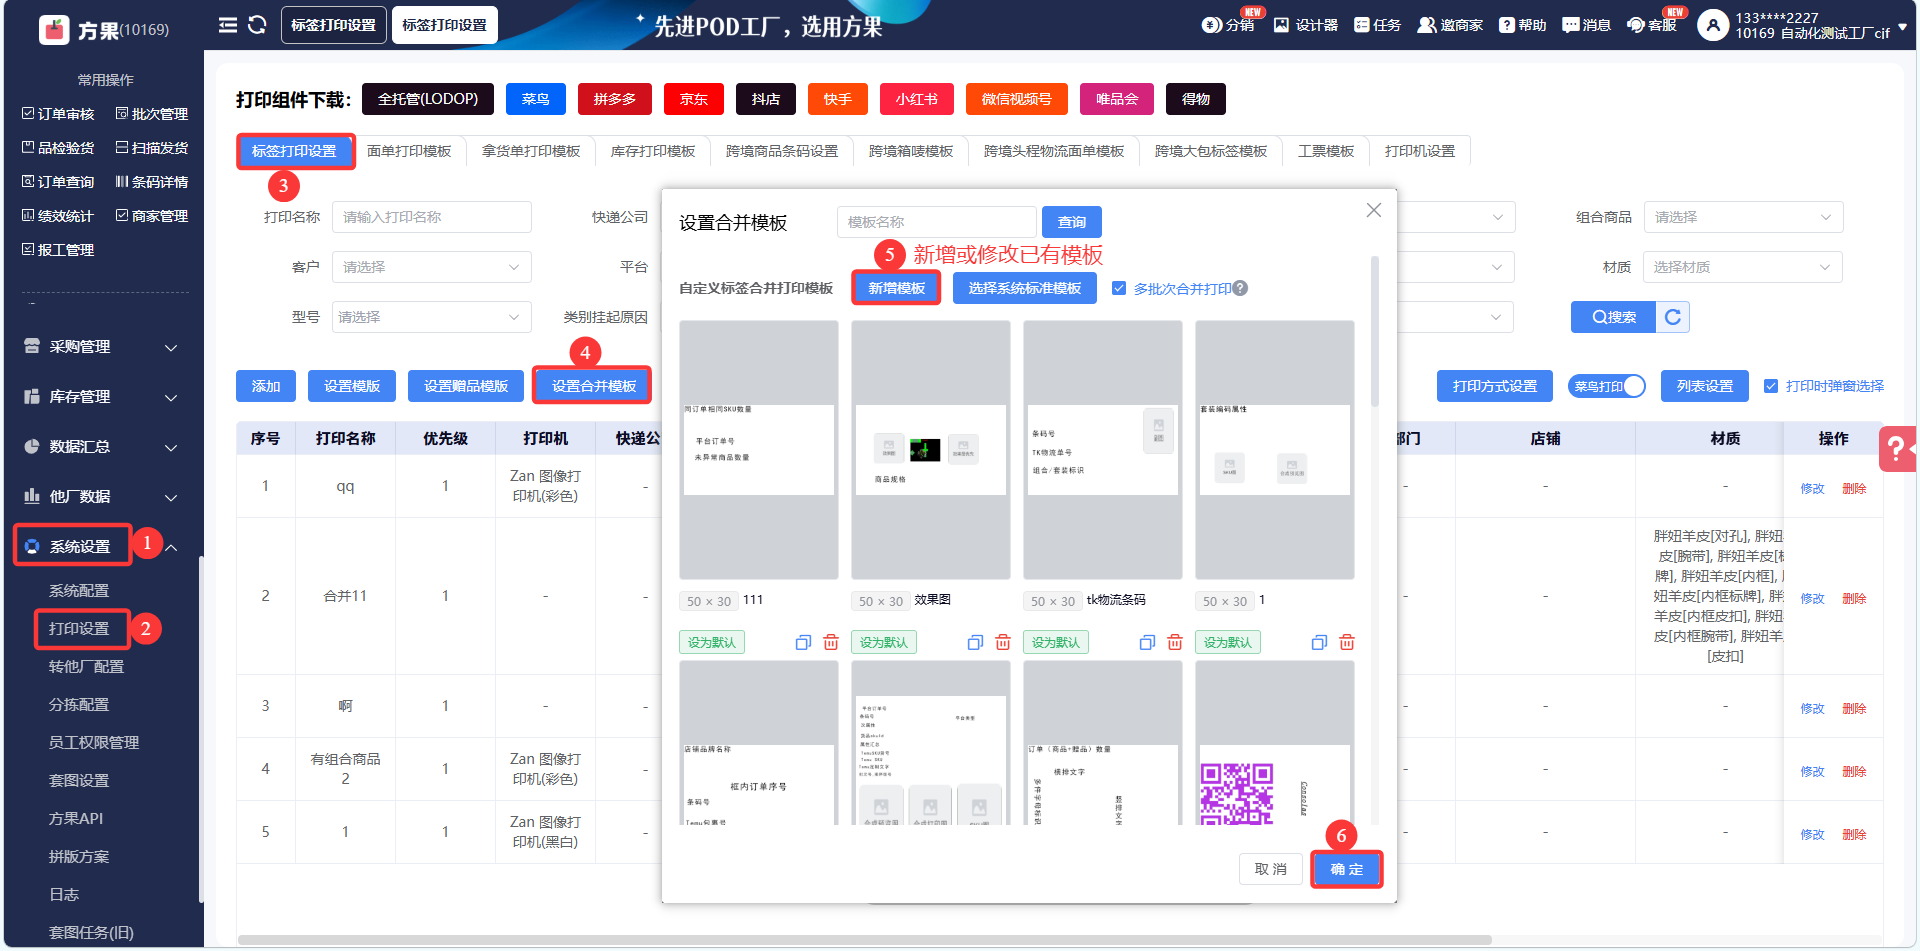Click the horizontal scrollbar below the table
This screenshot has width=1920, height=951.
865,940
